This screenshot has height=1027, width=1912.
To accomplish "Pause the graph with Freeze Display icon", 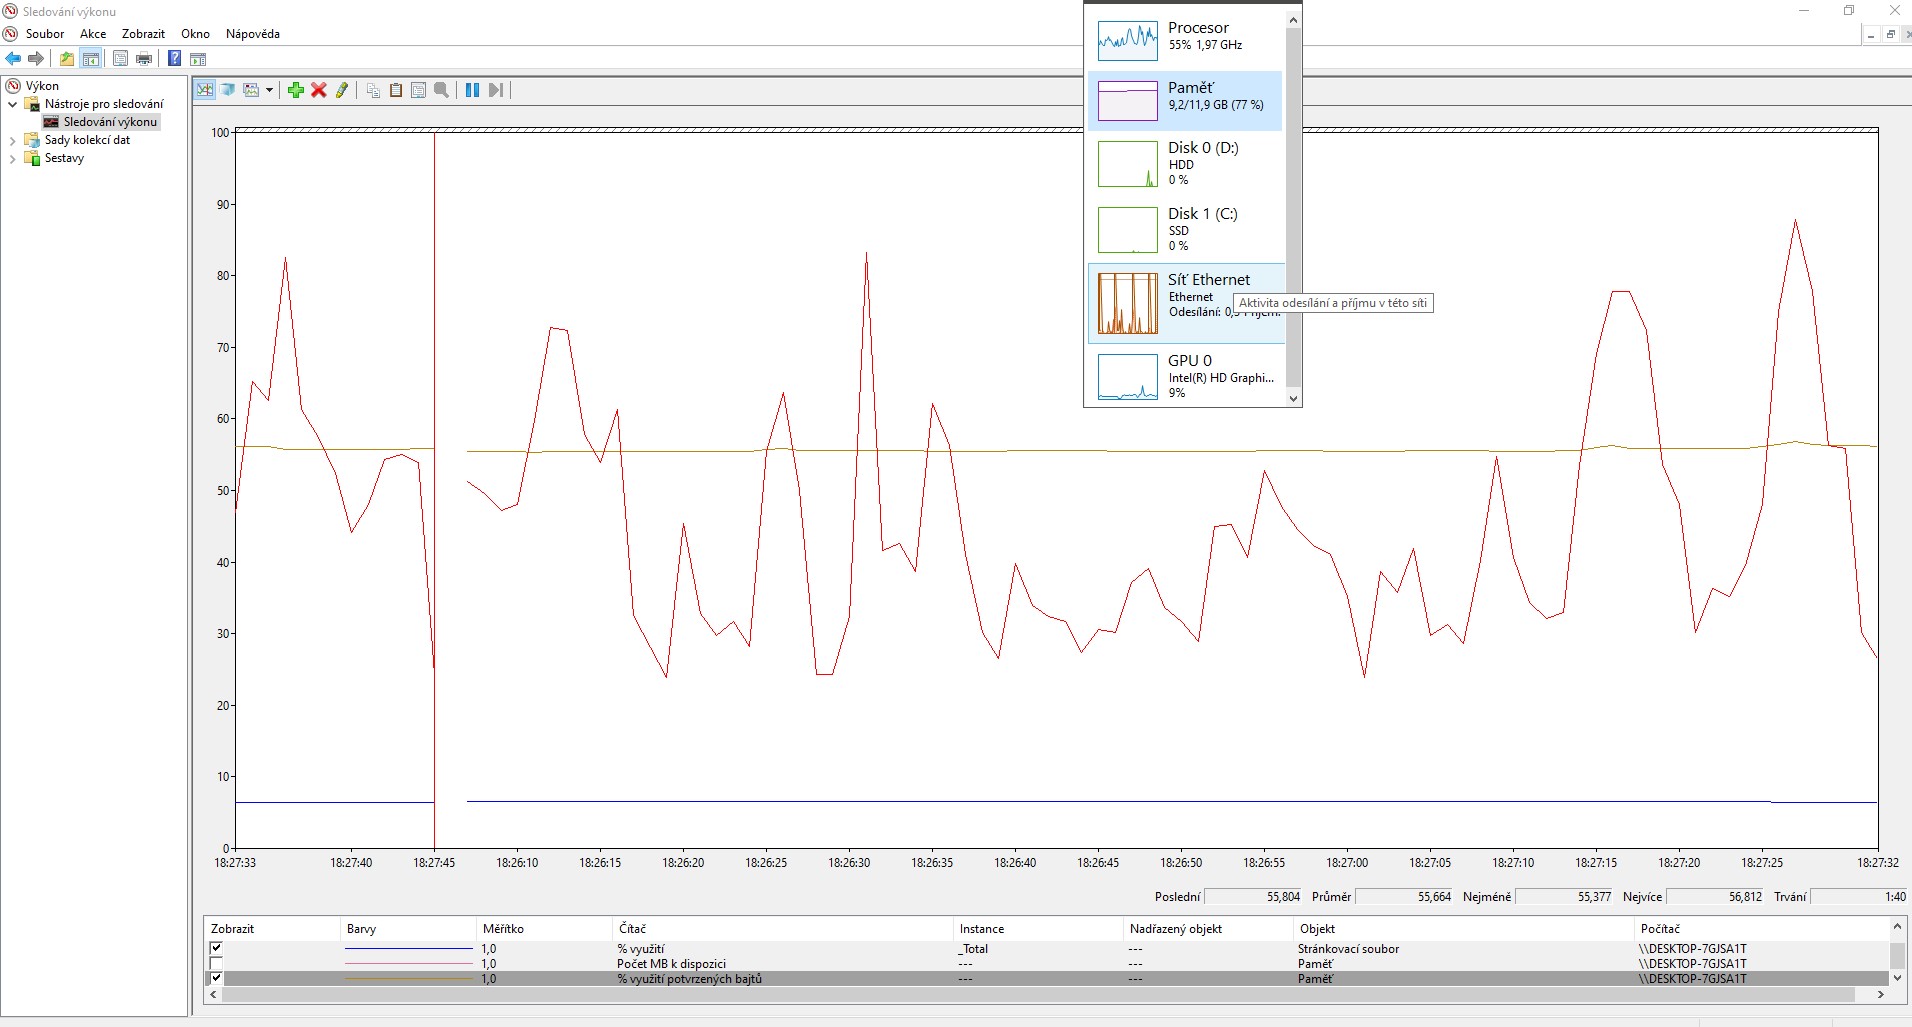I will click(x=472, y=90).
